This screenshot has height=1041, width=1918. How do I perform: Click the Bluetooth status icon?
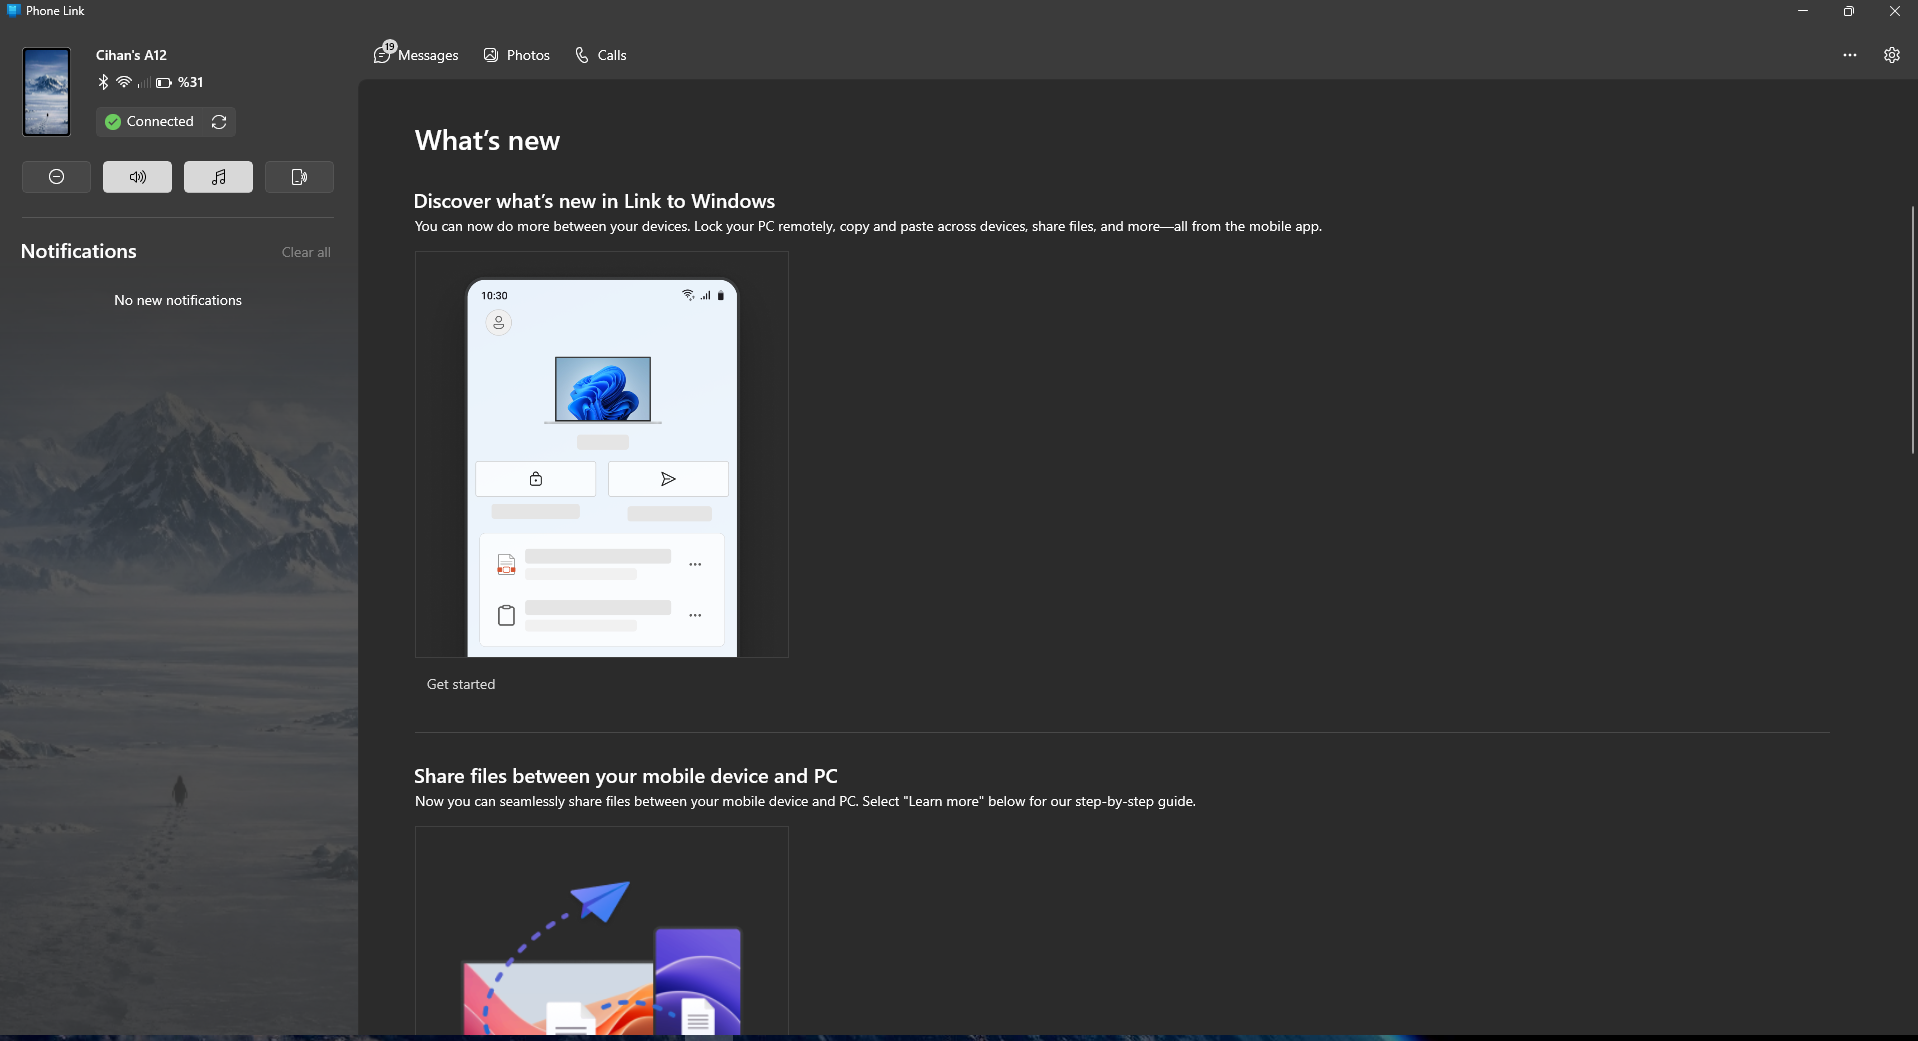(103, 82)
